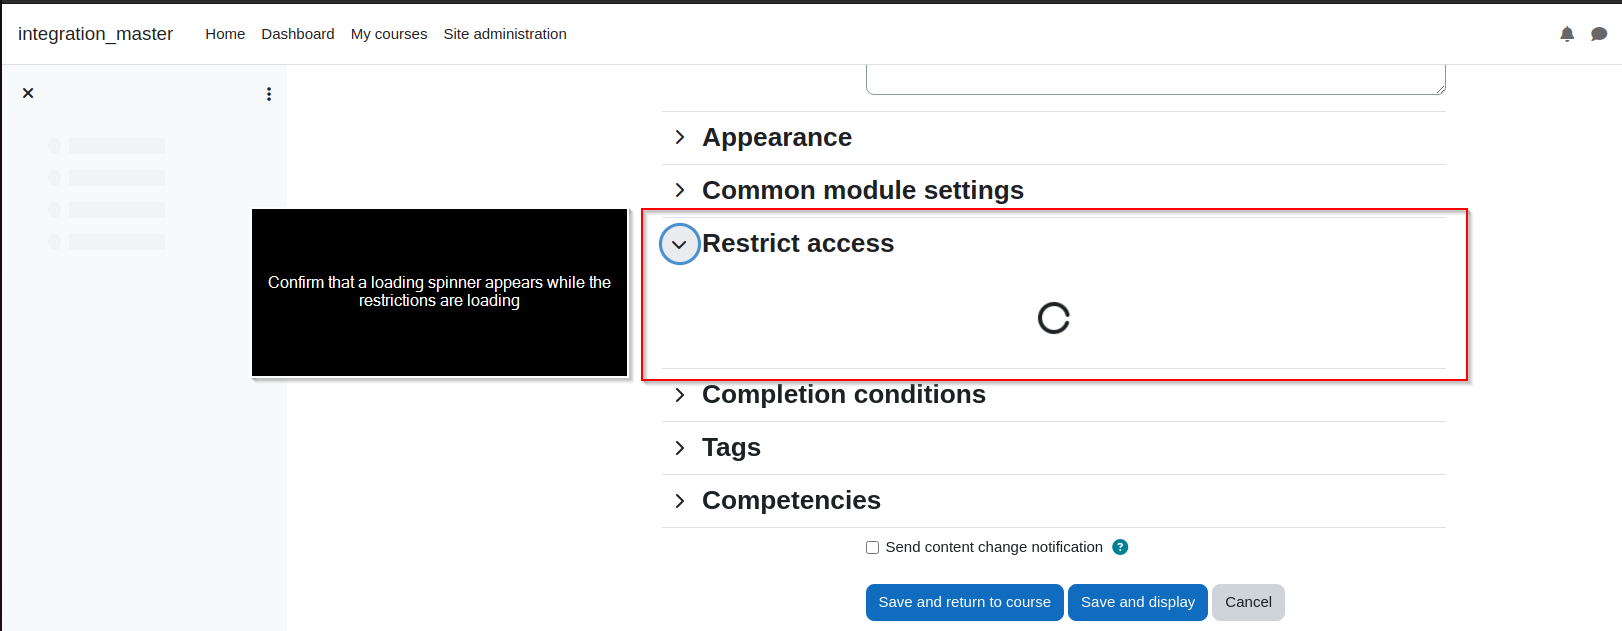The image size is (1622, 631).
Task: Expand the Completion conditions section
Action: tap(680, 395)
